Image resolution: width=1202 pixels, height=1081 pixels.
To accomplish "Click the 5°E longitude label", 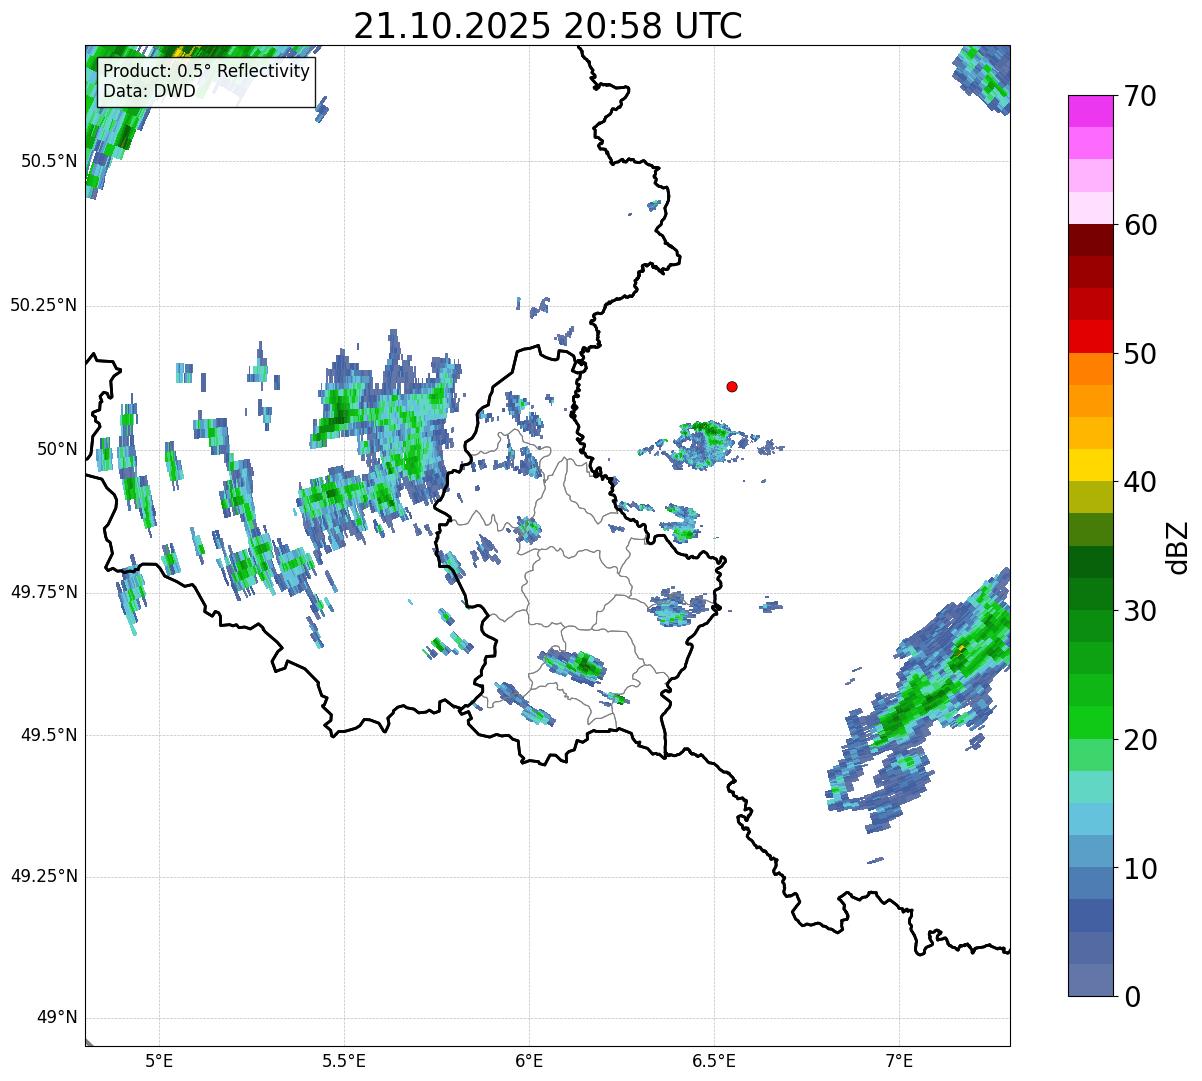I will tap(159, 1060).
